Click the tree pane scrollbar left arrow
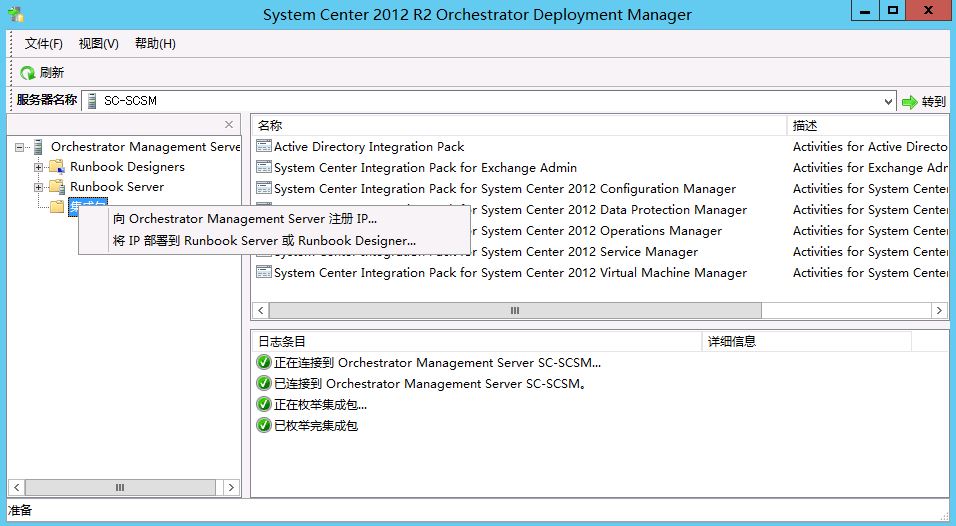This screenshot has height=526, width=956. (x=16, y=488)
